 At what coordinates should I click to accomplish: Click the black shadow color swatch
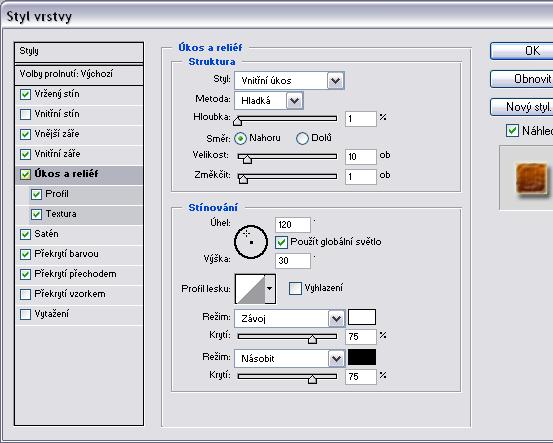[362, 357]
